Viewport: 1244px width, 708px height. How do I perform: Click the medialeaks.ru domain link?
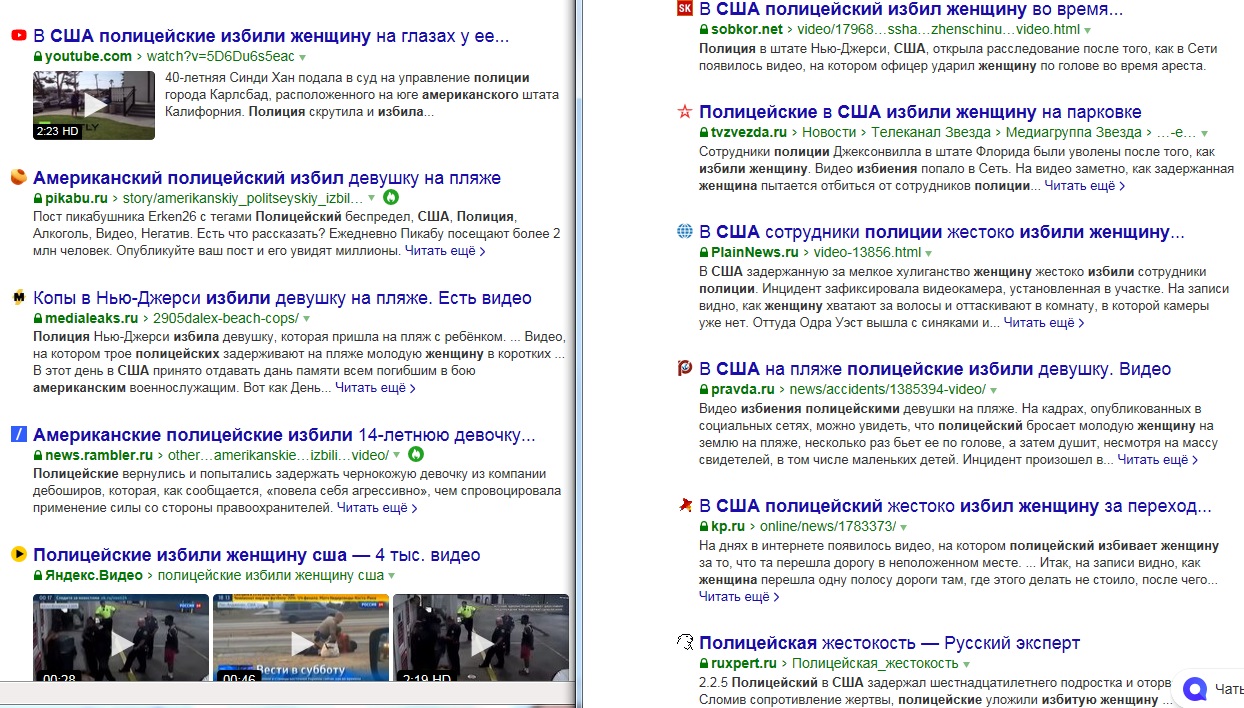91,318
